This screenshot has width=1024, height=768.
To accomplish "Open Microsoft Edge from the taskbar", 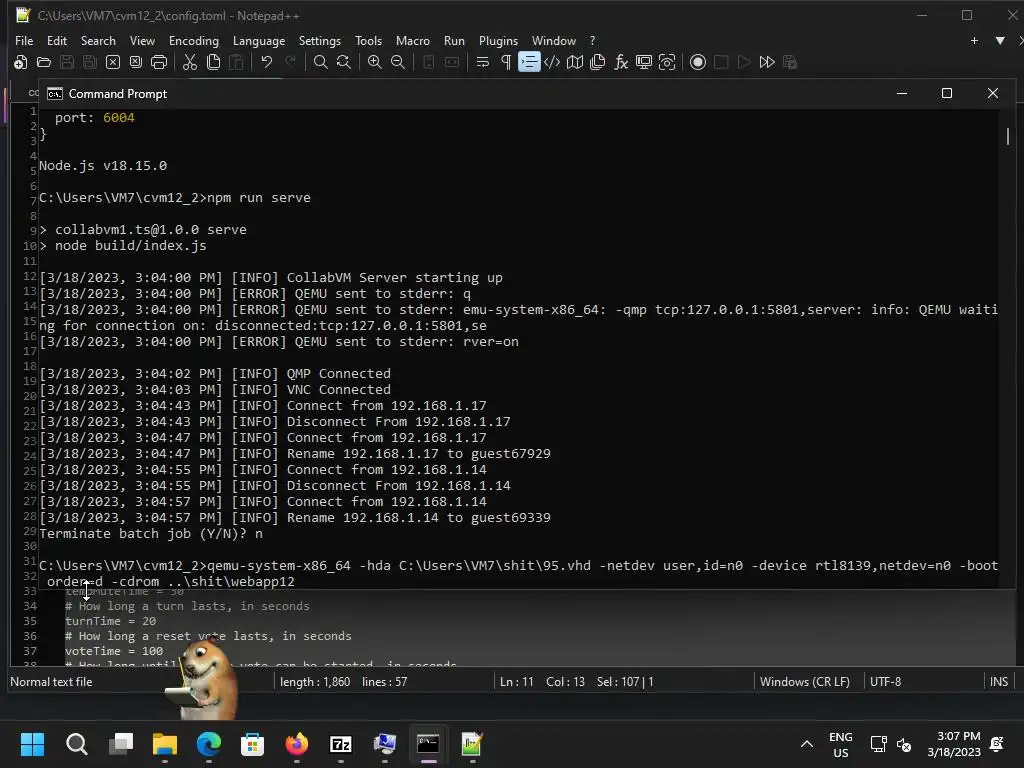I will 209,744.
